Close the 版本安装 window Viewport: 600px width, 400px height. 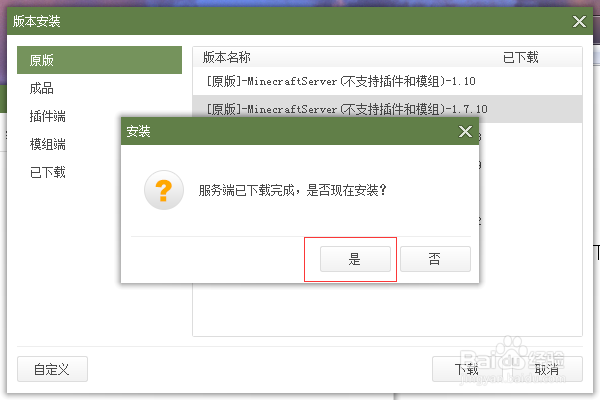(579, 21)
